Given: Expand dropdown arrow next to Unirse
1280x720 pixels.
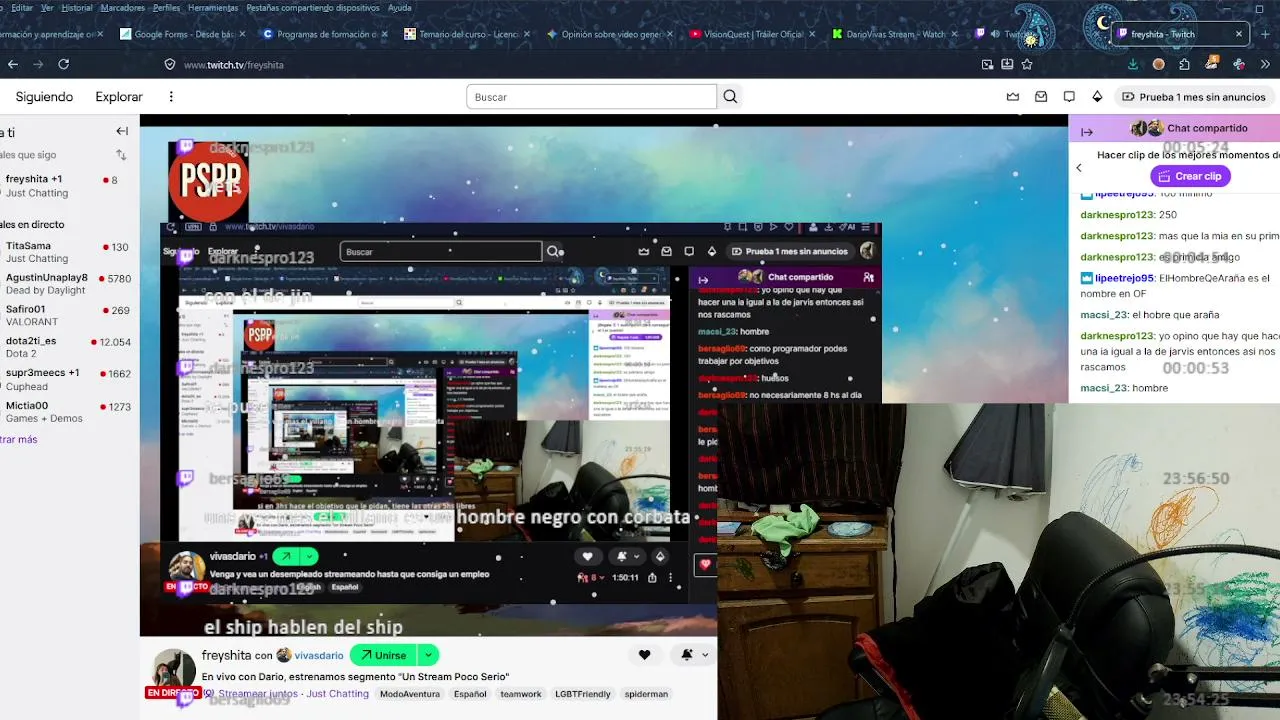Looking at the screenshot, I should [x=427, y=655].
